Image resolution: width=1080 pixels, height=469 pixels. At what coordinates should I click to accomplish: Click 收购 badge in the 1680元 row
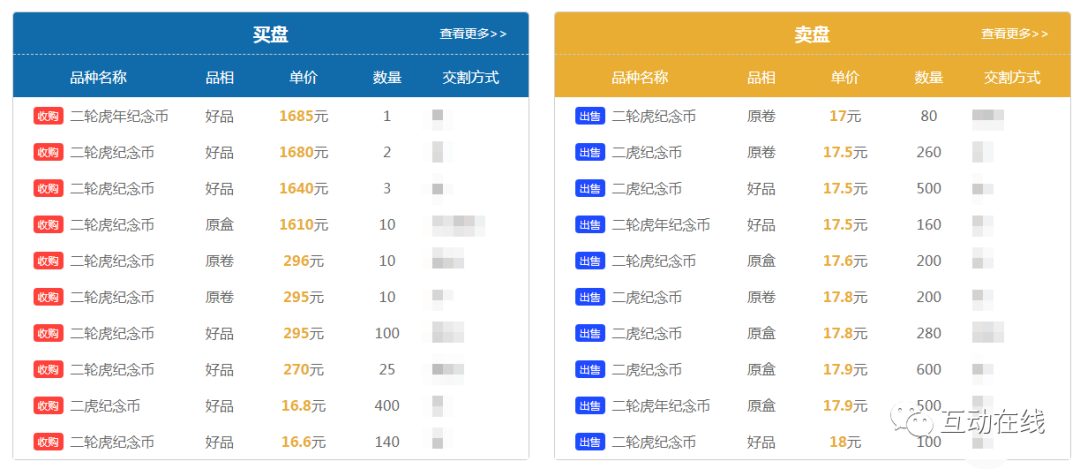(x=48, y=152)
